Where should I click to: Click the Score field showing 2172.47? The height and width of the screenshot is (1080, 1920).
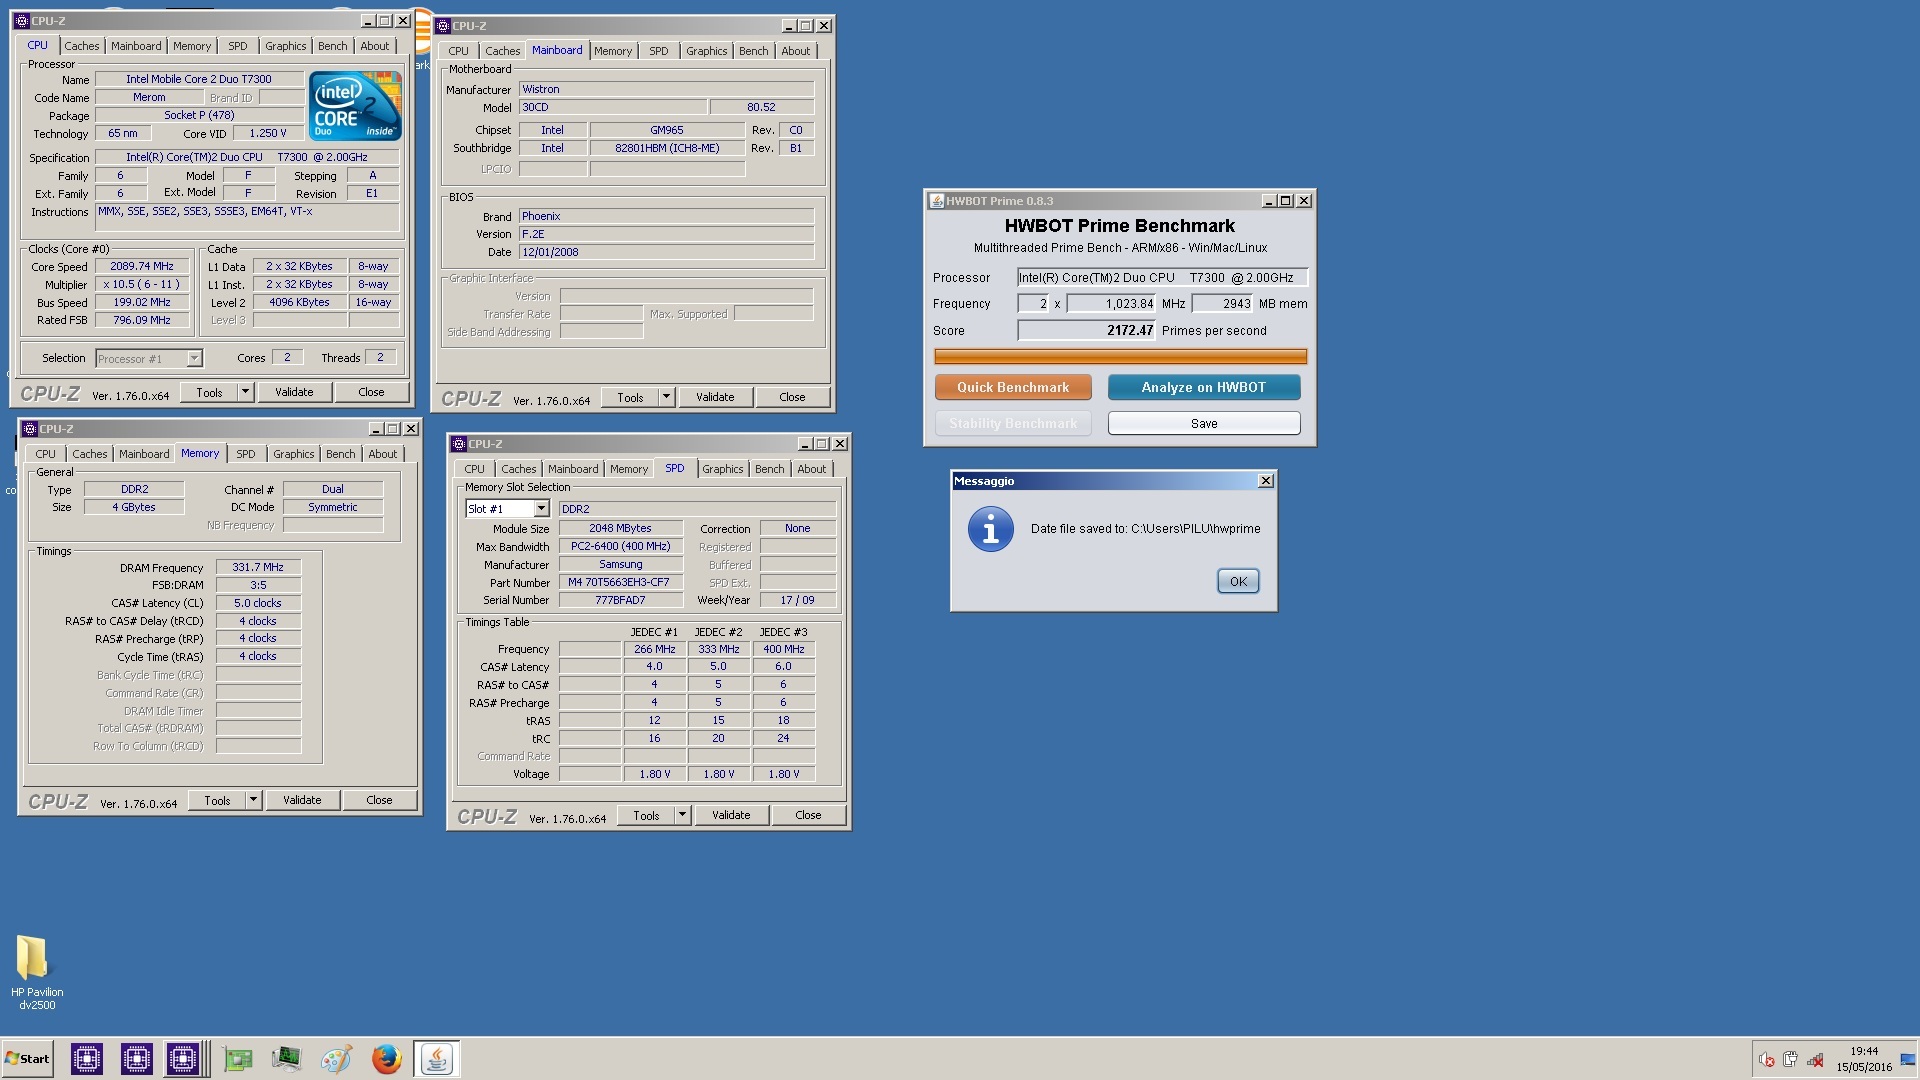coord(1087,331)
